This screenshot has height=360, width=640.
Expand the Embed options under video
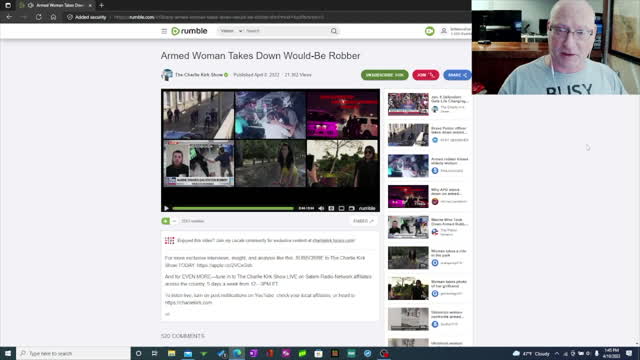[x=363, y=221]
